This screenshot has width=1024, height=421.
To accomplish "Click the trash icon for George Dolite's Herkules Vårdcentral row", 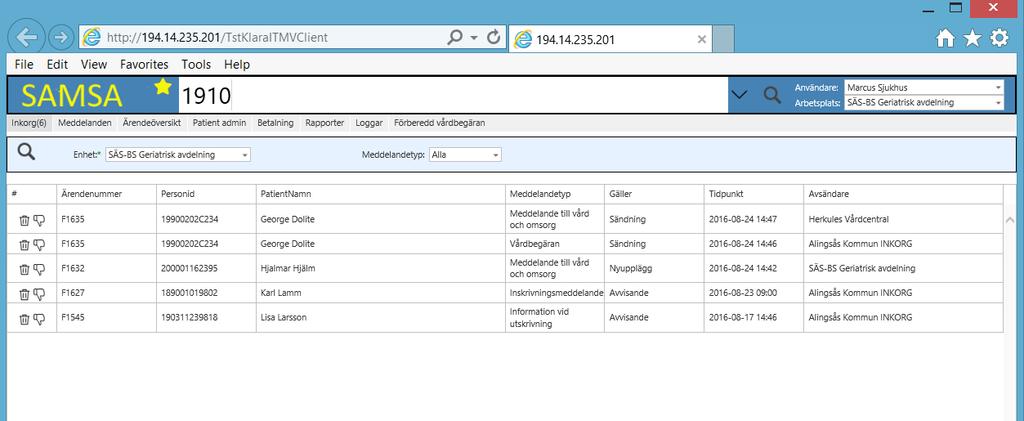I will pos(24,220).
